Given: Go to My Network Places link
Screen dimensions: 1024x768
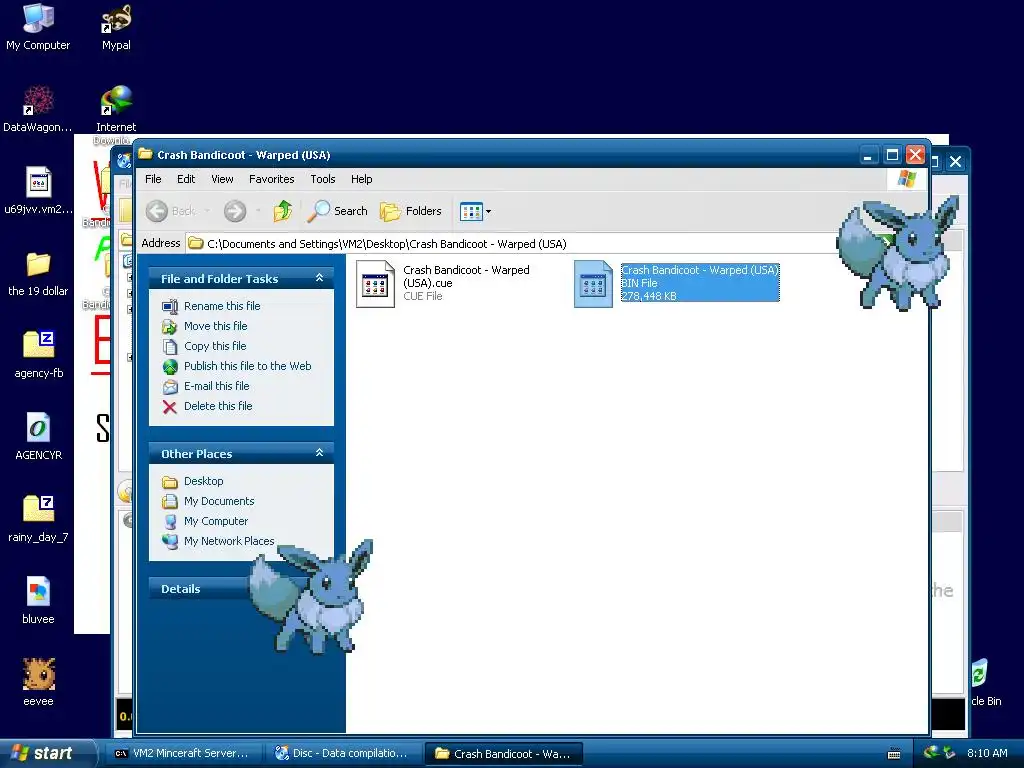Looking at the screenshot, I should point(229,541).
